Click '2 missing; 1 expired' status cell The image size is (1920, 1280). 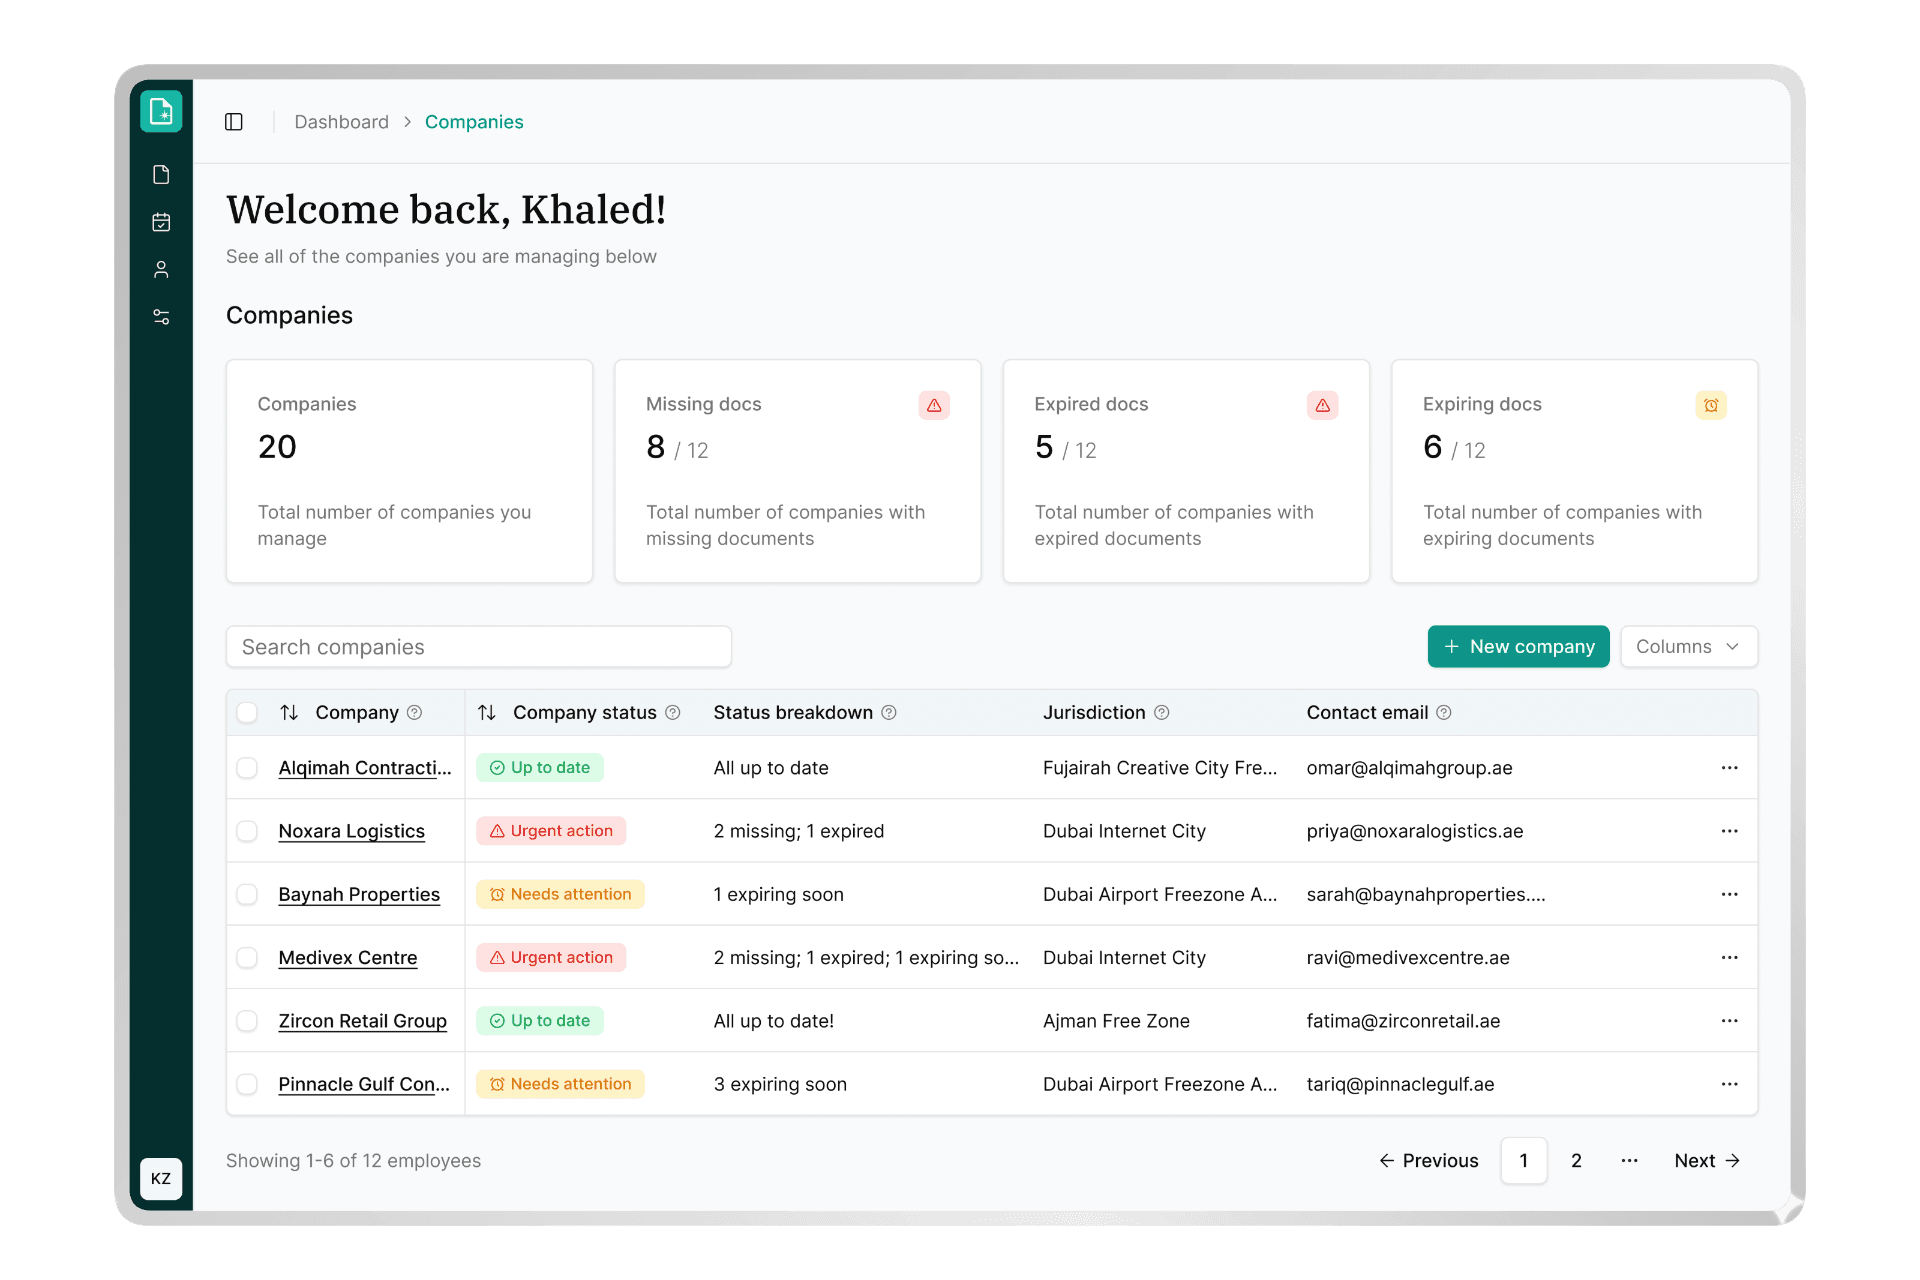tap(798, 831)
